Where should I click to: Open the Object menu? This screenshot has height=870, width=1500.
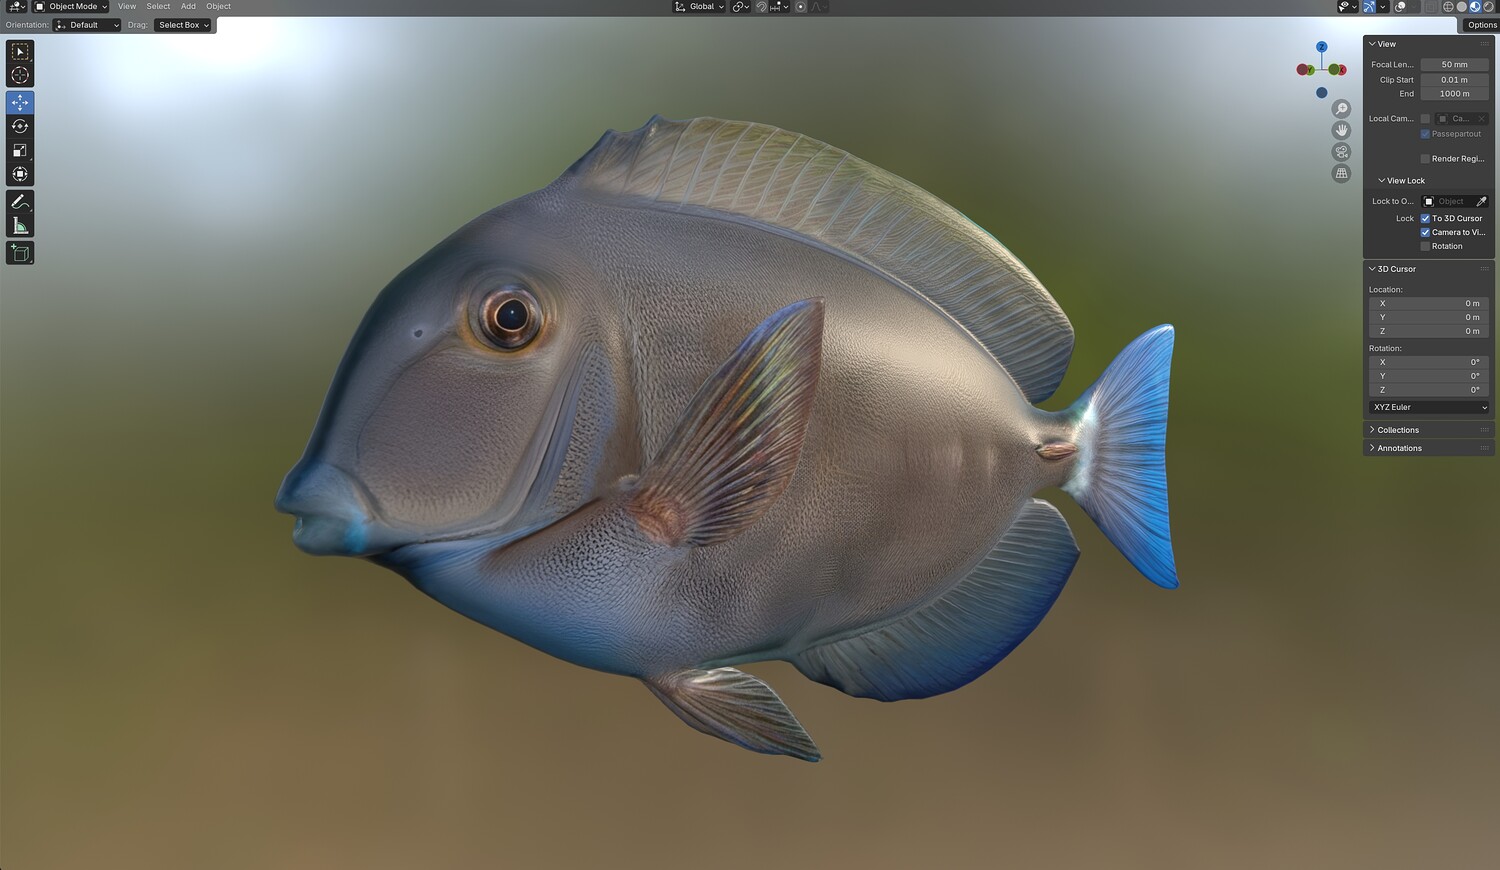(x=218, y=6)
